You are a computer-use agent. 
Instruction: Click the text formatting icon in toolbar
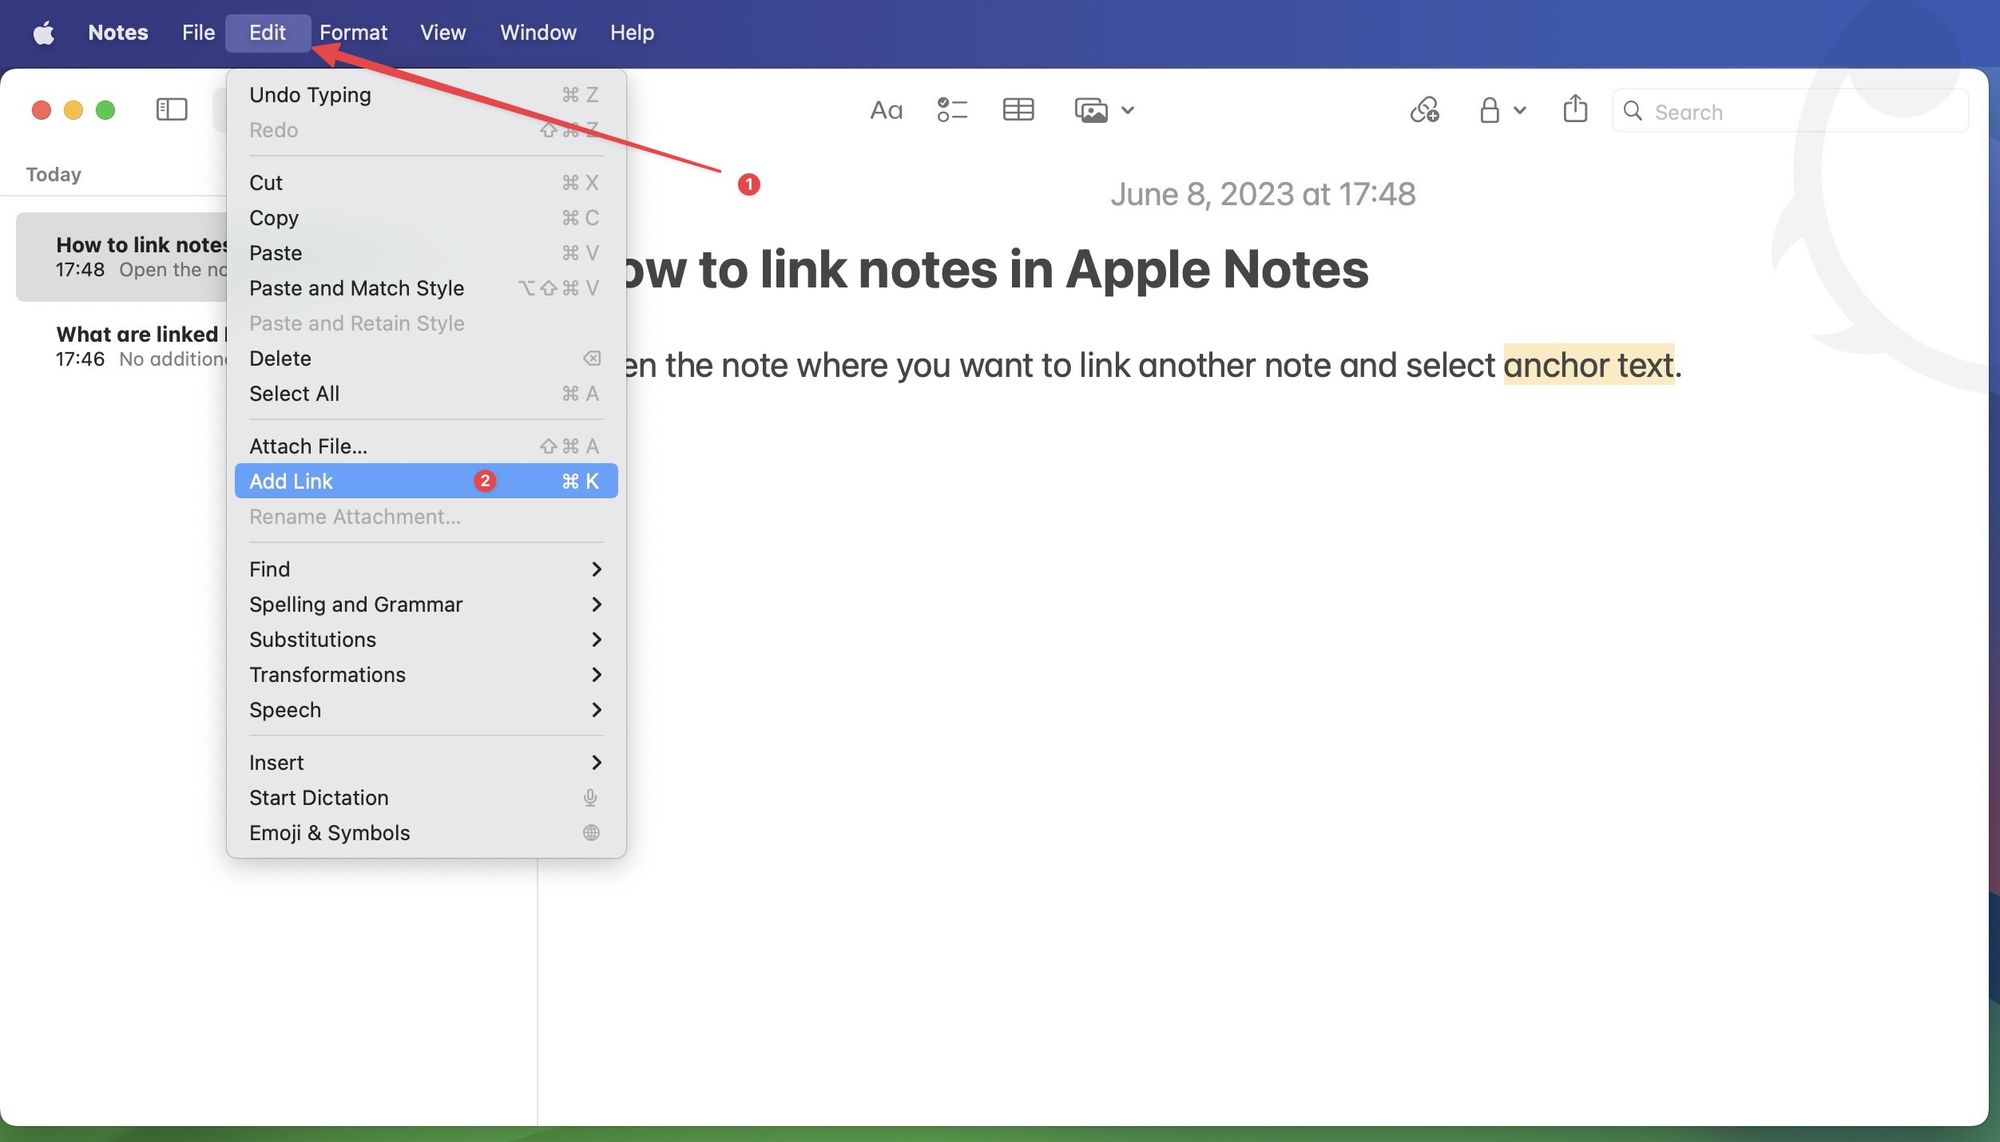(886, 109)
